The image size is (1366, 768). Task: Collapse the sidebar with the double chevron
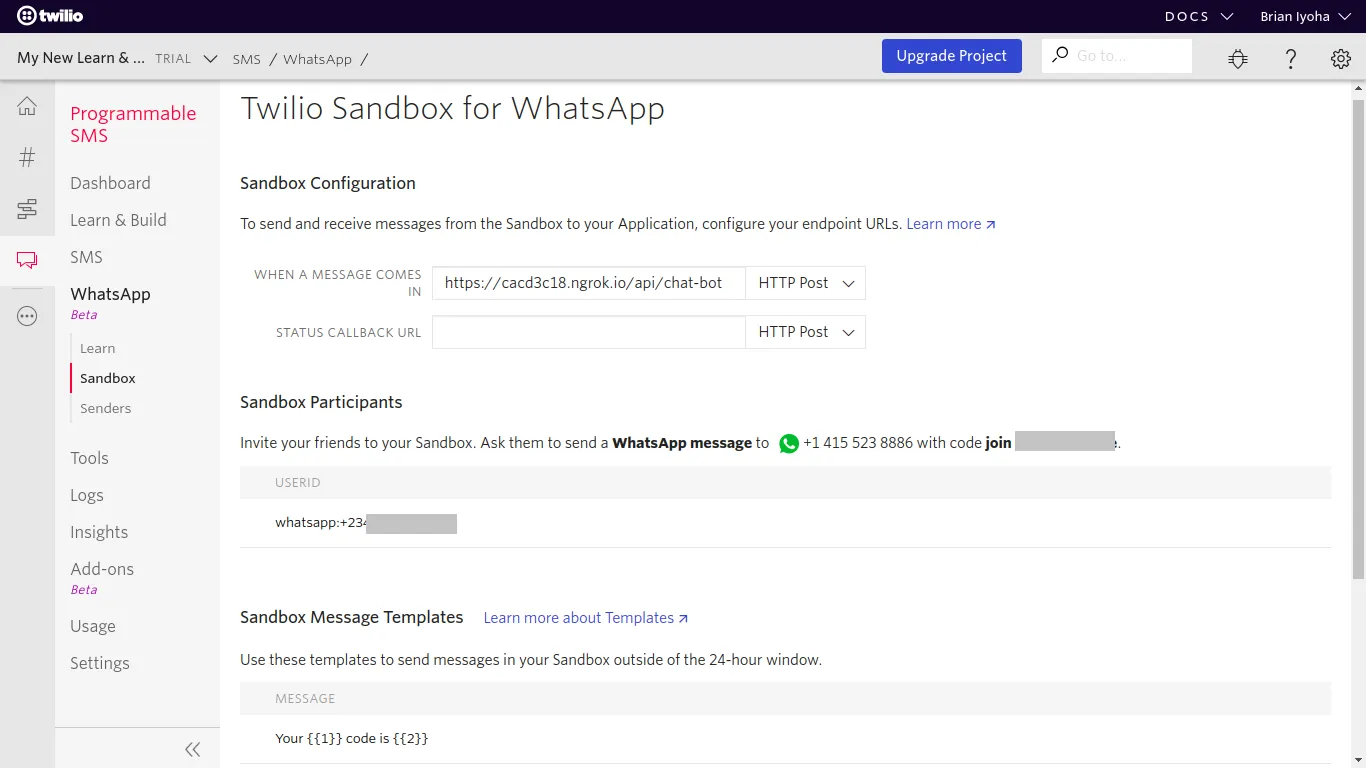[x=192, y=748]
